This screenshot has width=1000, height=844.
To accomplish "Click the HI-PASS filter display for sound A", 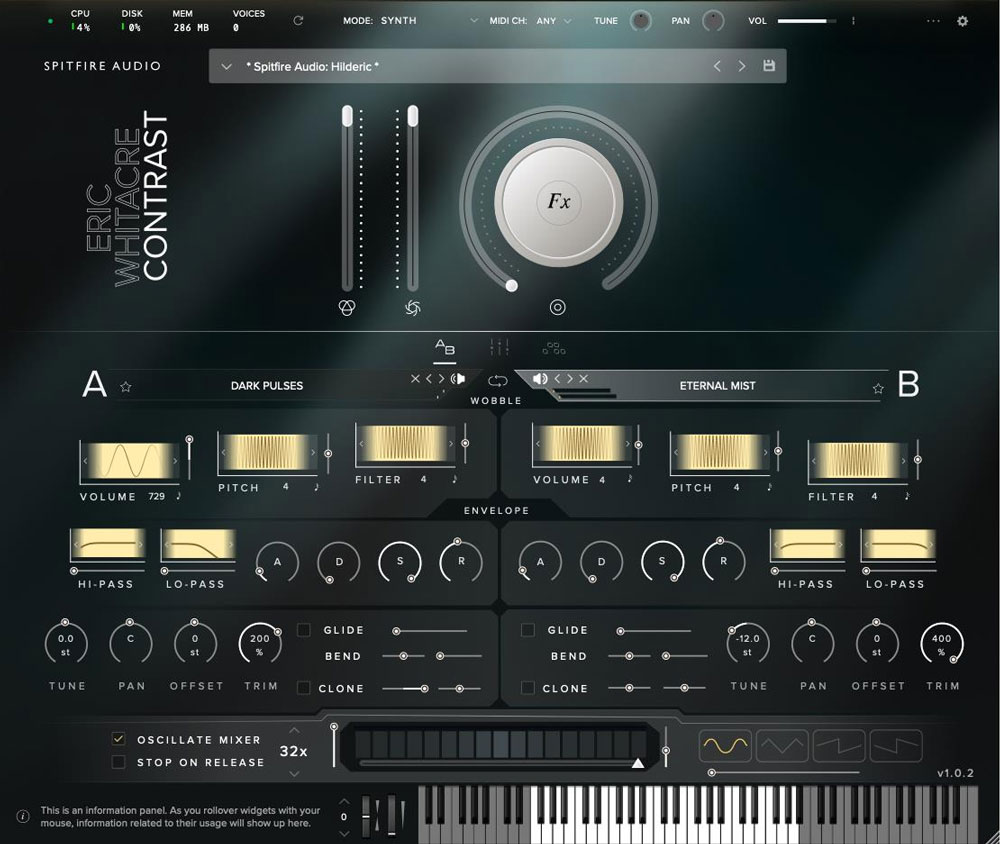I will (x=107, y=544).
